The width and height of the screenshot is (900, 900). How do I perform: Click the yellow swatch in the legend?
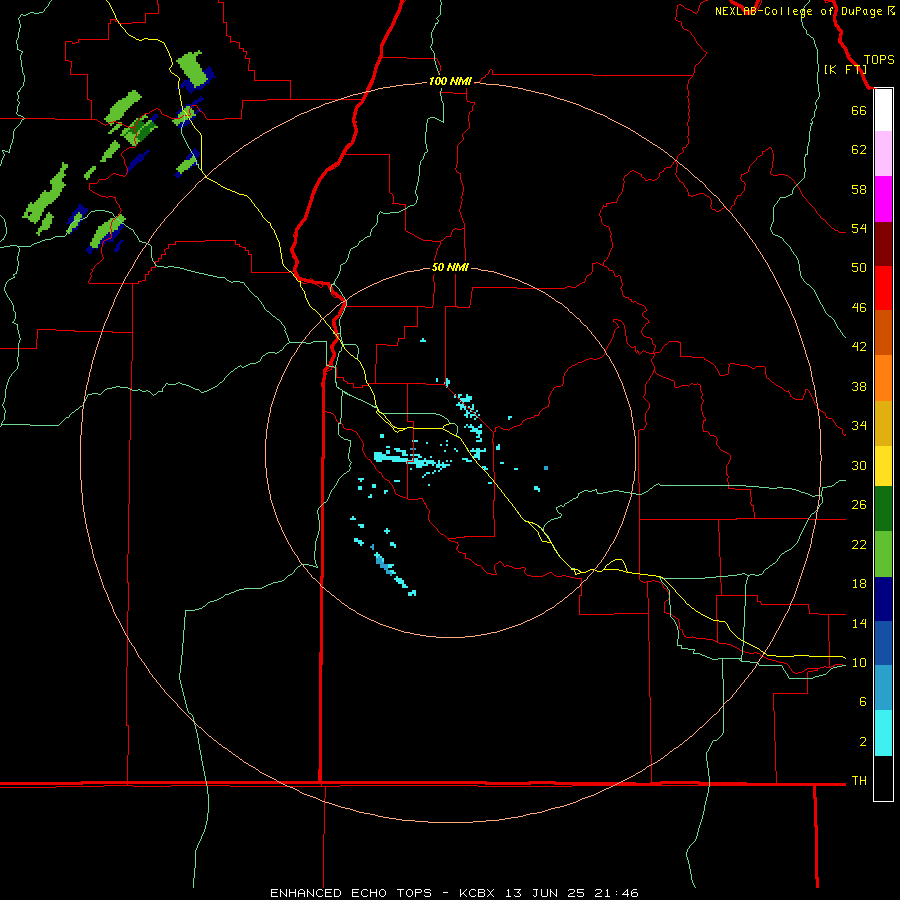coord(883,466)
